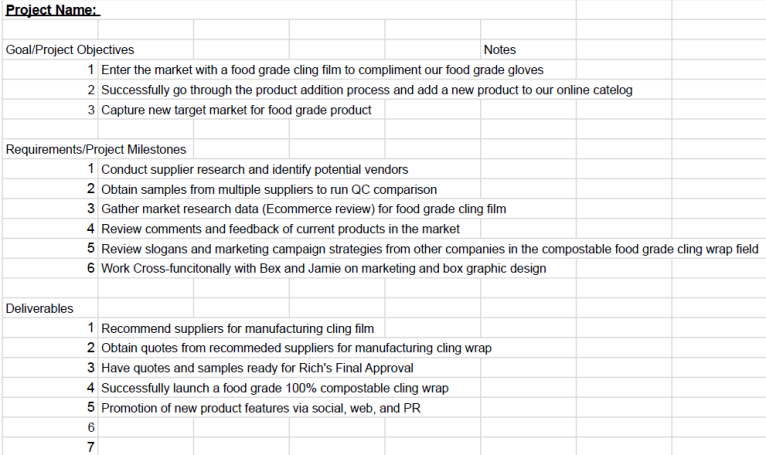Click the "Review slogans and marketing campaign" cell
The image size is (766, 455).
(x=430, y=249)
